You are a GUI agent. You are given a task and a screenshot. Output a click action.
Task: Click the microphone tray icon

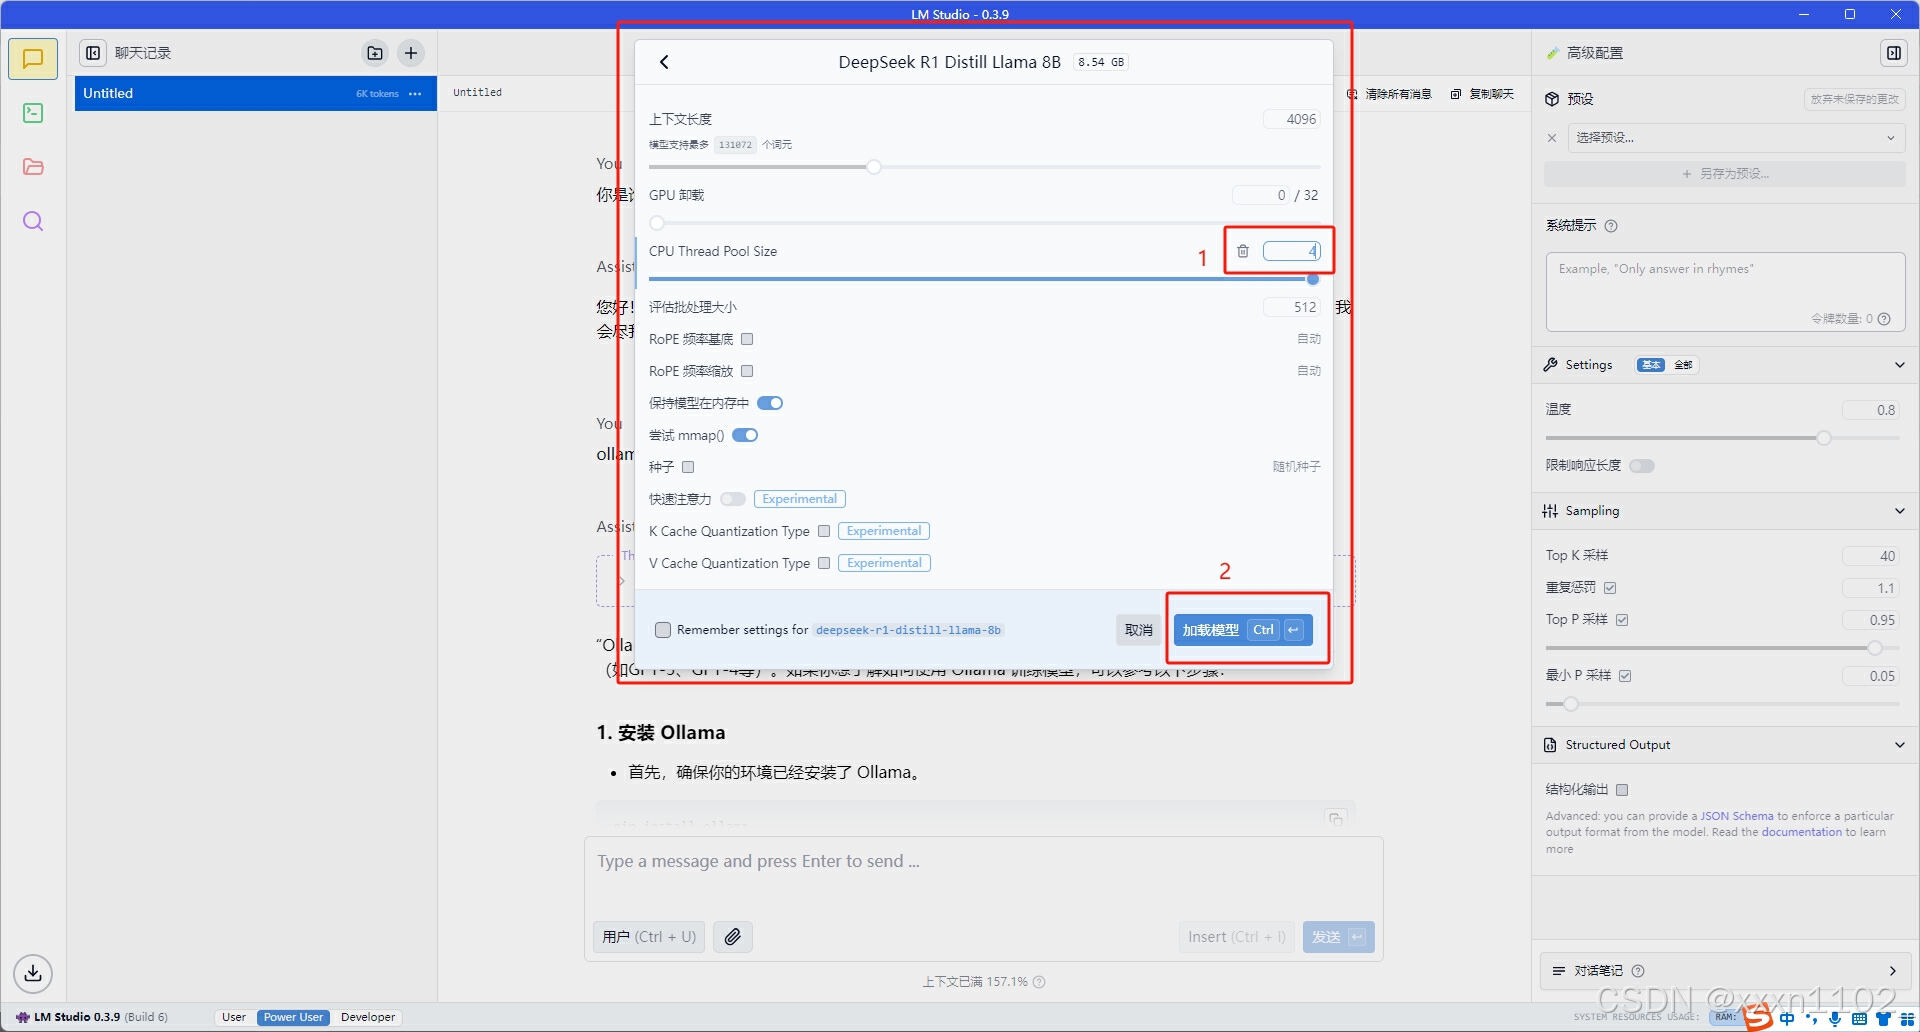1835,1019
